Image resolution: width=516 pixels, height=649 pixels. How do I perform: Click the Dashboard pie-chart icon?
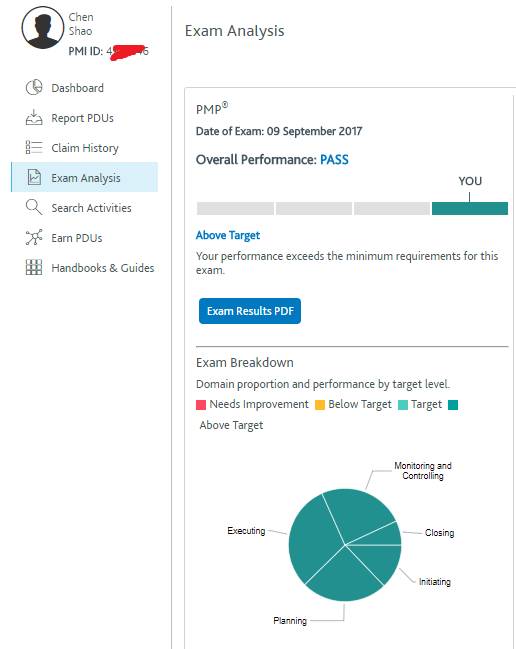tap(34, 87)
